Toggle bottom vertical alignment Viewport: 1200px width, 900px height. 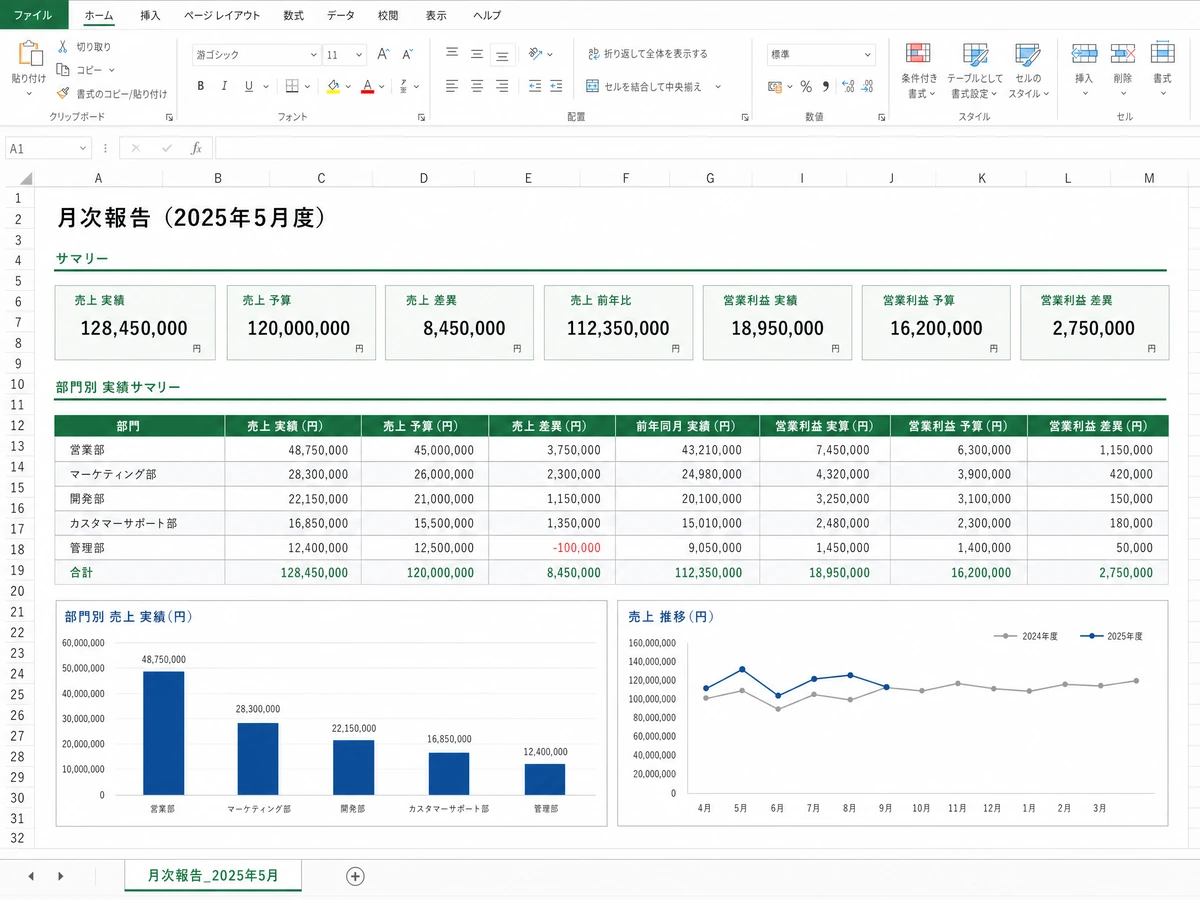tap(502, 54)
